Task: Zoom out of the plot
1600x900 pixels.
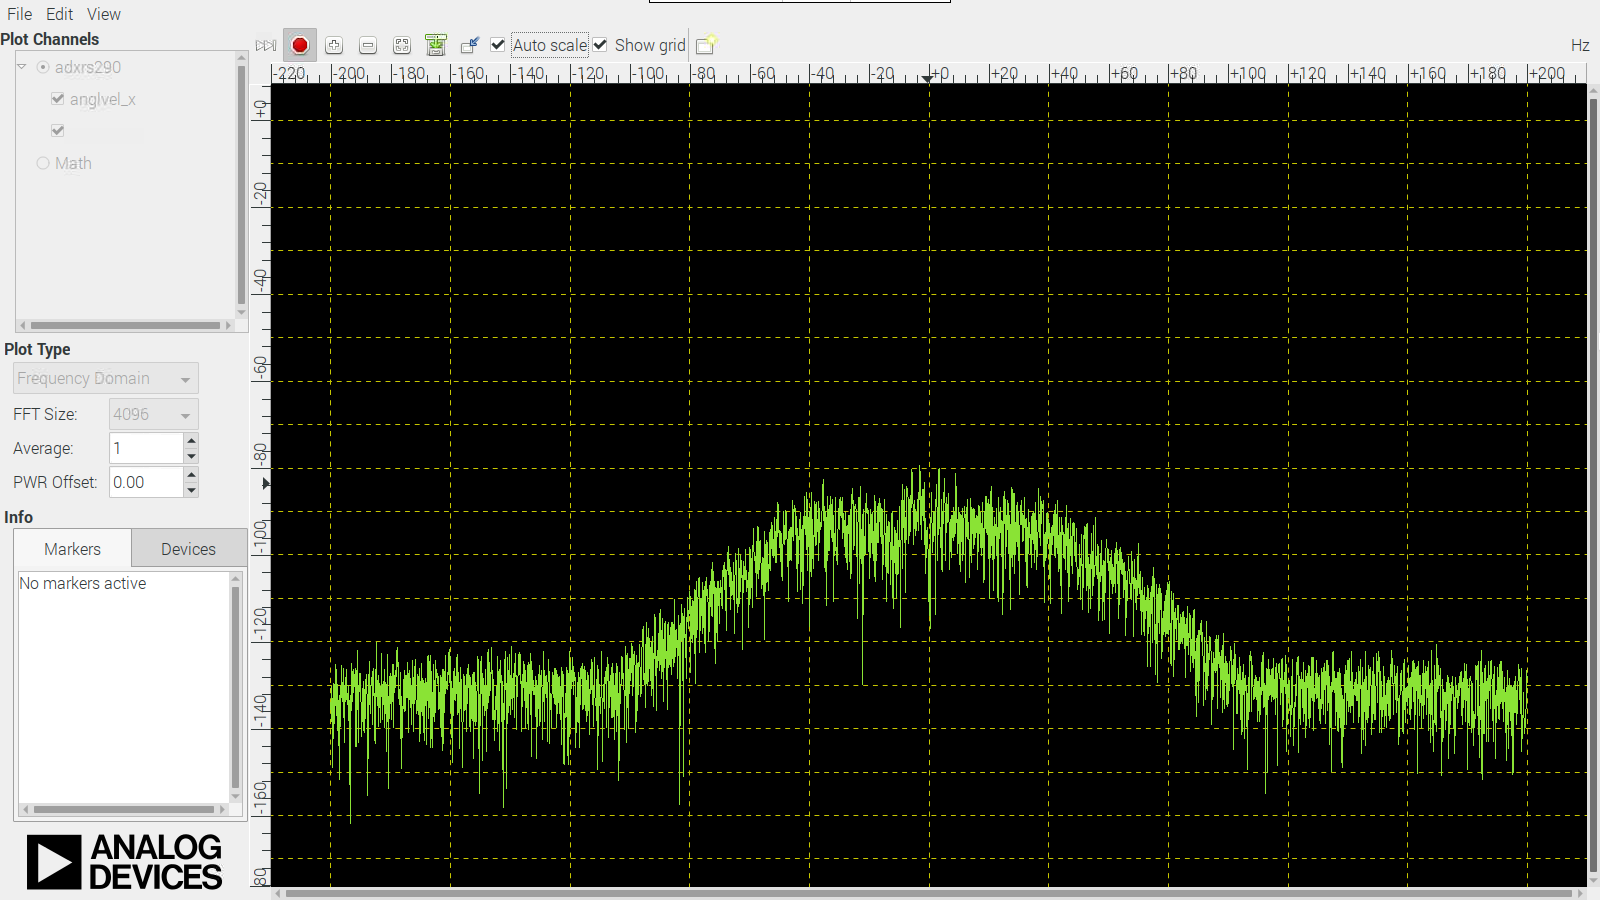Action: (x=368, y=45)
